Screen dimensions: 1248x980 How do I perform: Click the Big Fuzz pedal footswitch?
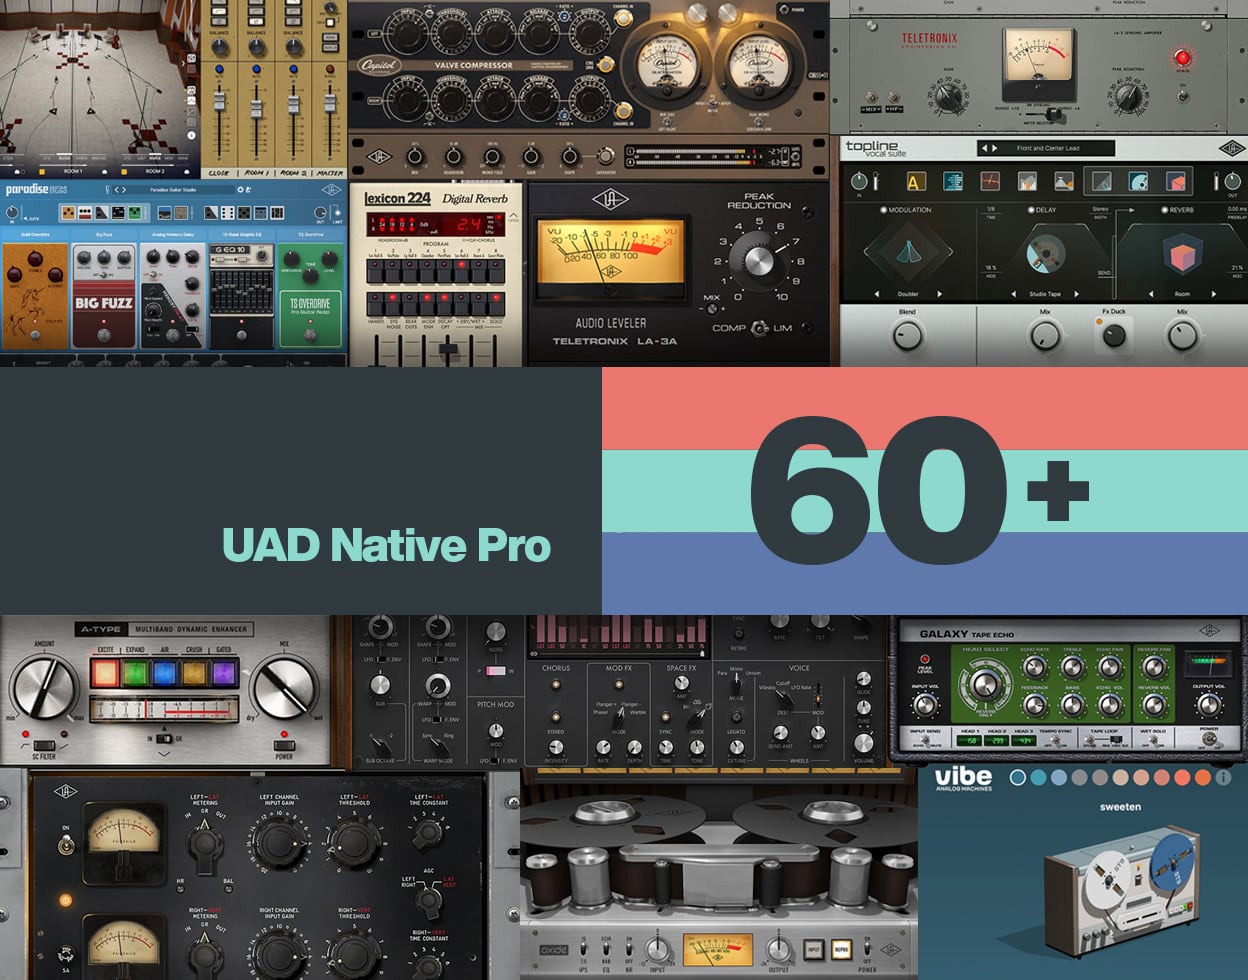[x=103, y=336]
